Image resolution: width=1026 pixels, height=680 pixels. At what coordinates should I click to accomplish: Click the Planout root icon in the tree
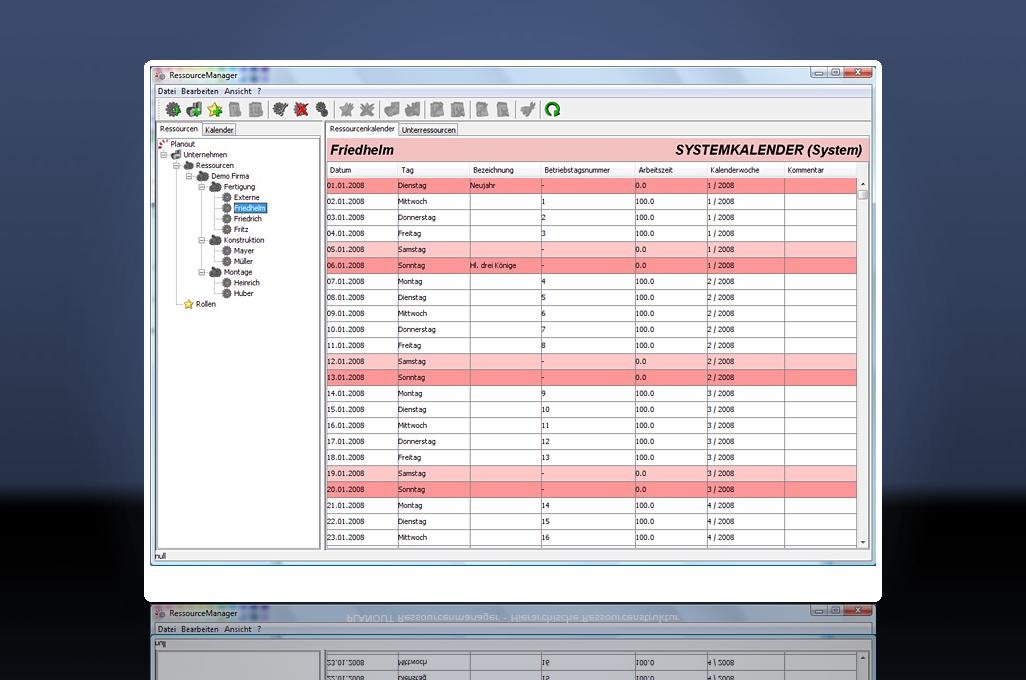[x=163, y=144]
